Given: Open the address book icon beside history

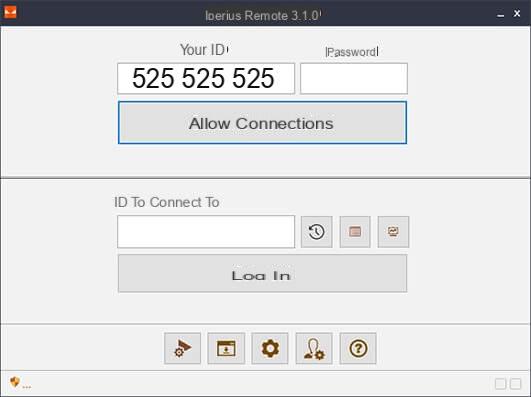Looking at the screenshot, I should pyautogui.click(x=355, y=232).
